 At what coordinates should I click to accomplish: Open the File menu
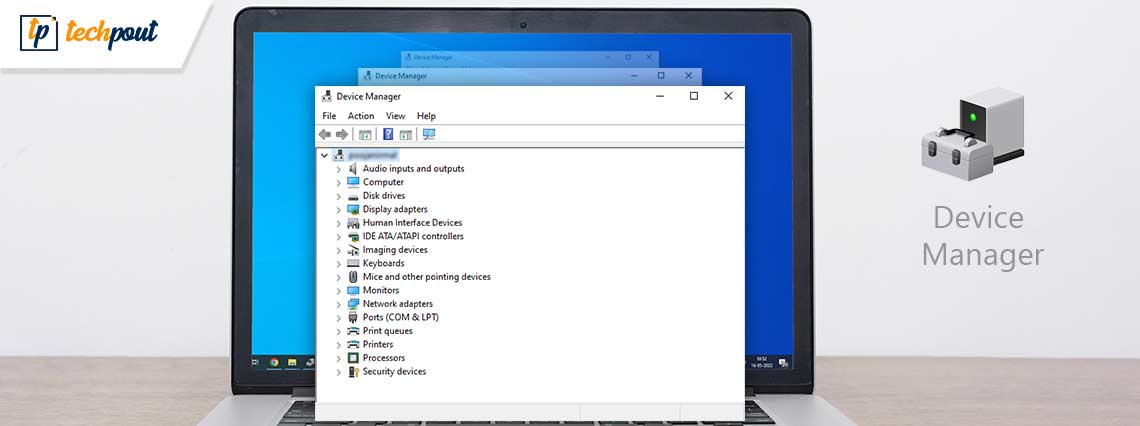pos(329,116)
